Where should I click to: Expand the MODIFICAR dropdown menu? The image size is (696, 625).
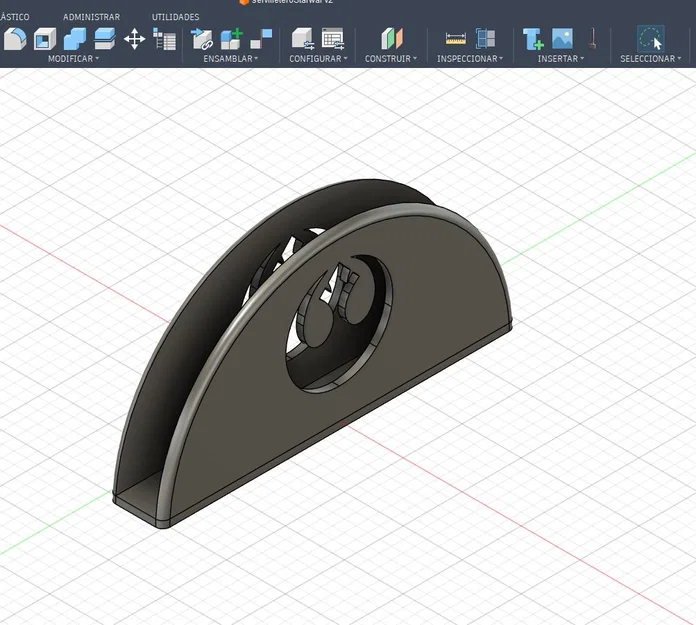click(73, 59)
